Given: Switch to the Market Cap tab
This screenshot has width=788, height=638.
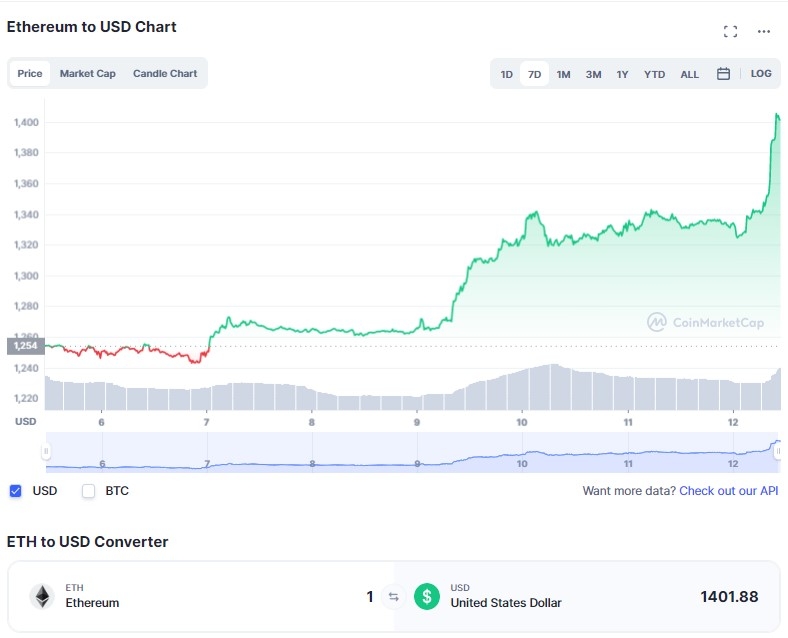Looking at the screenshot, I should point(87,73).
